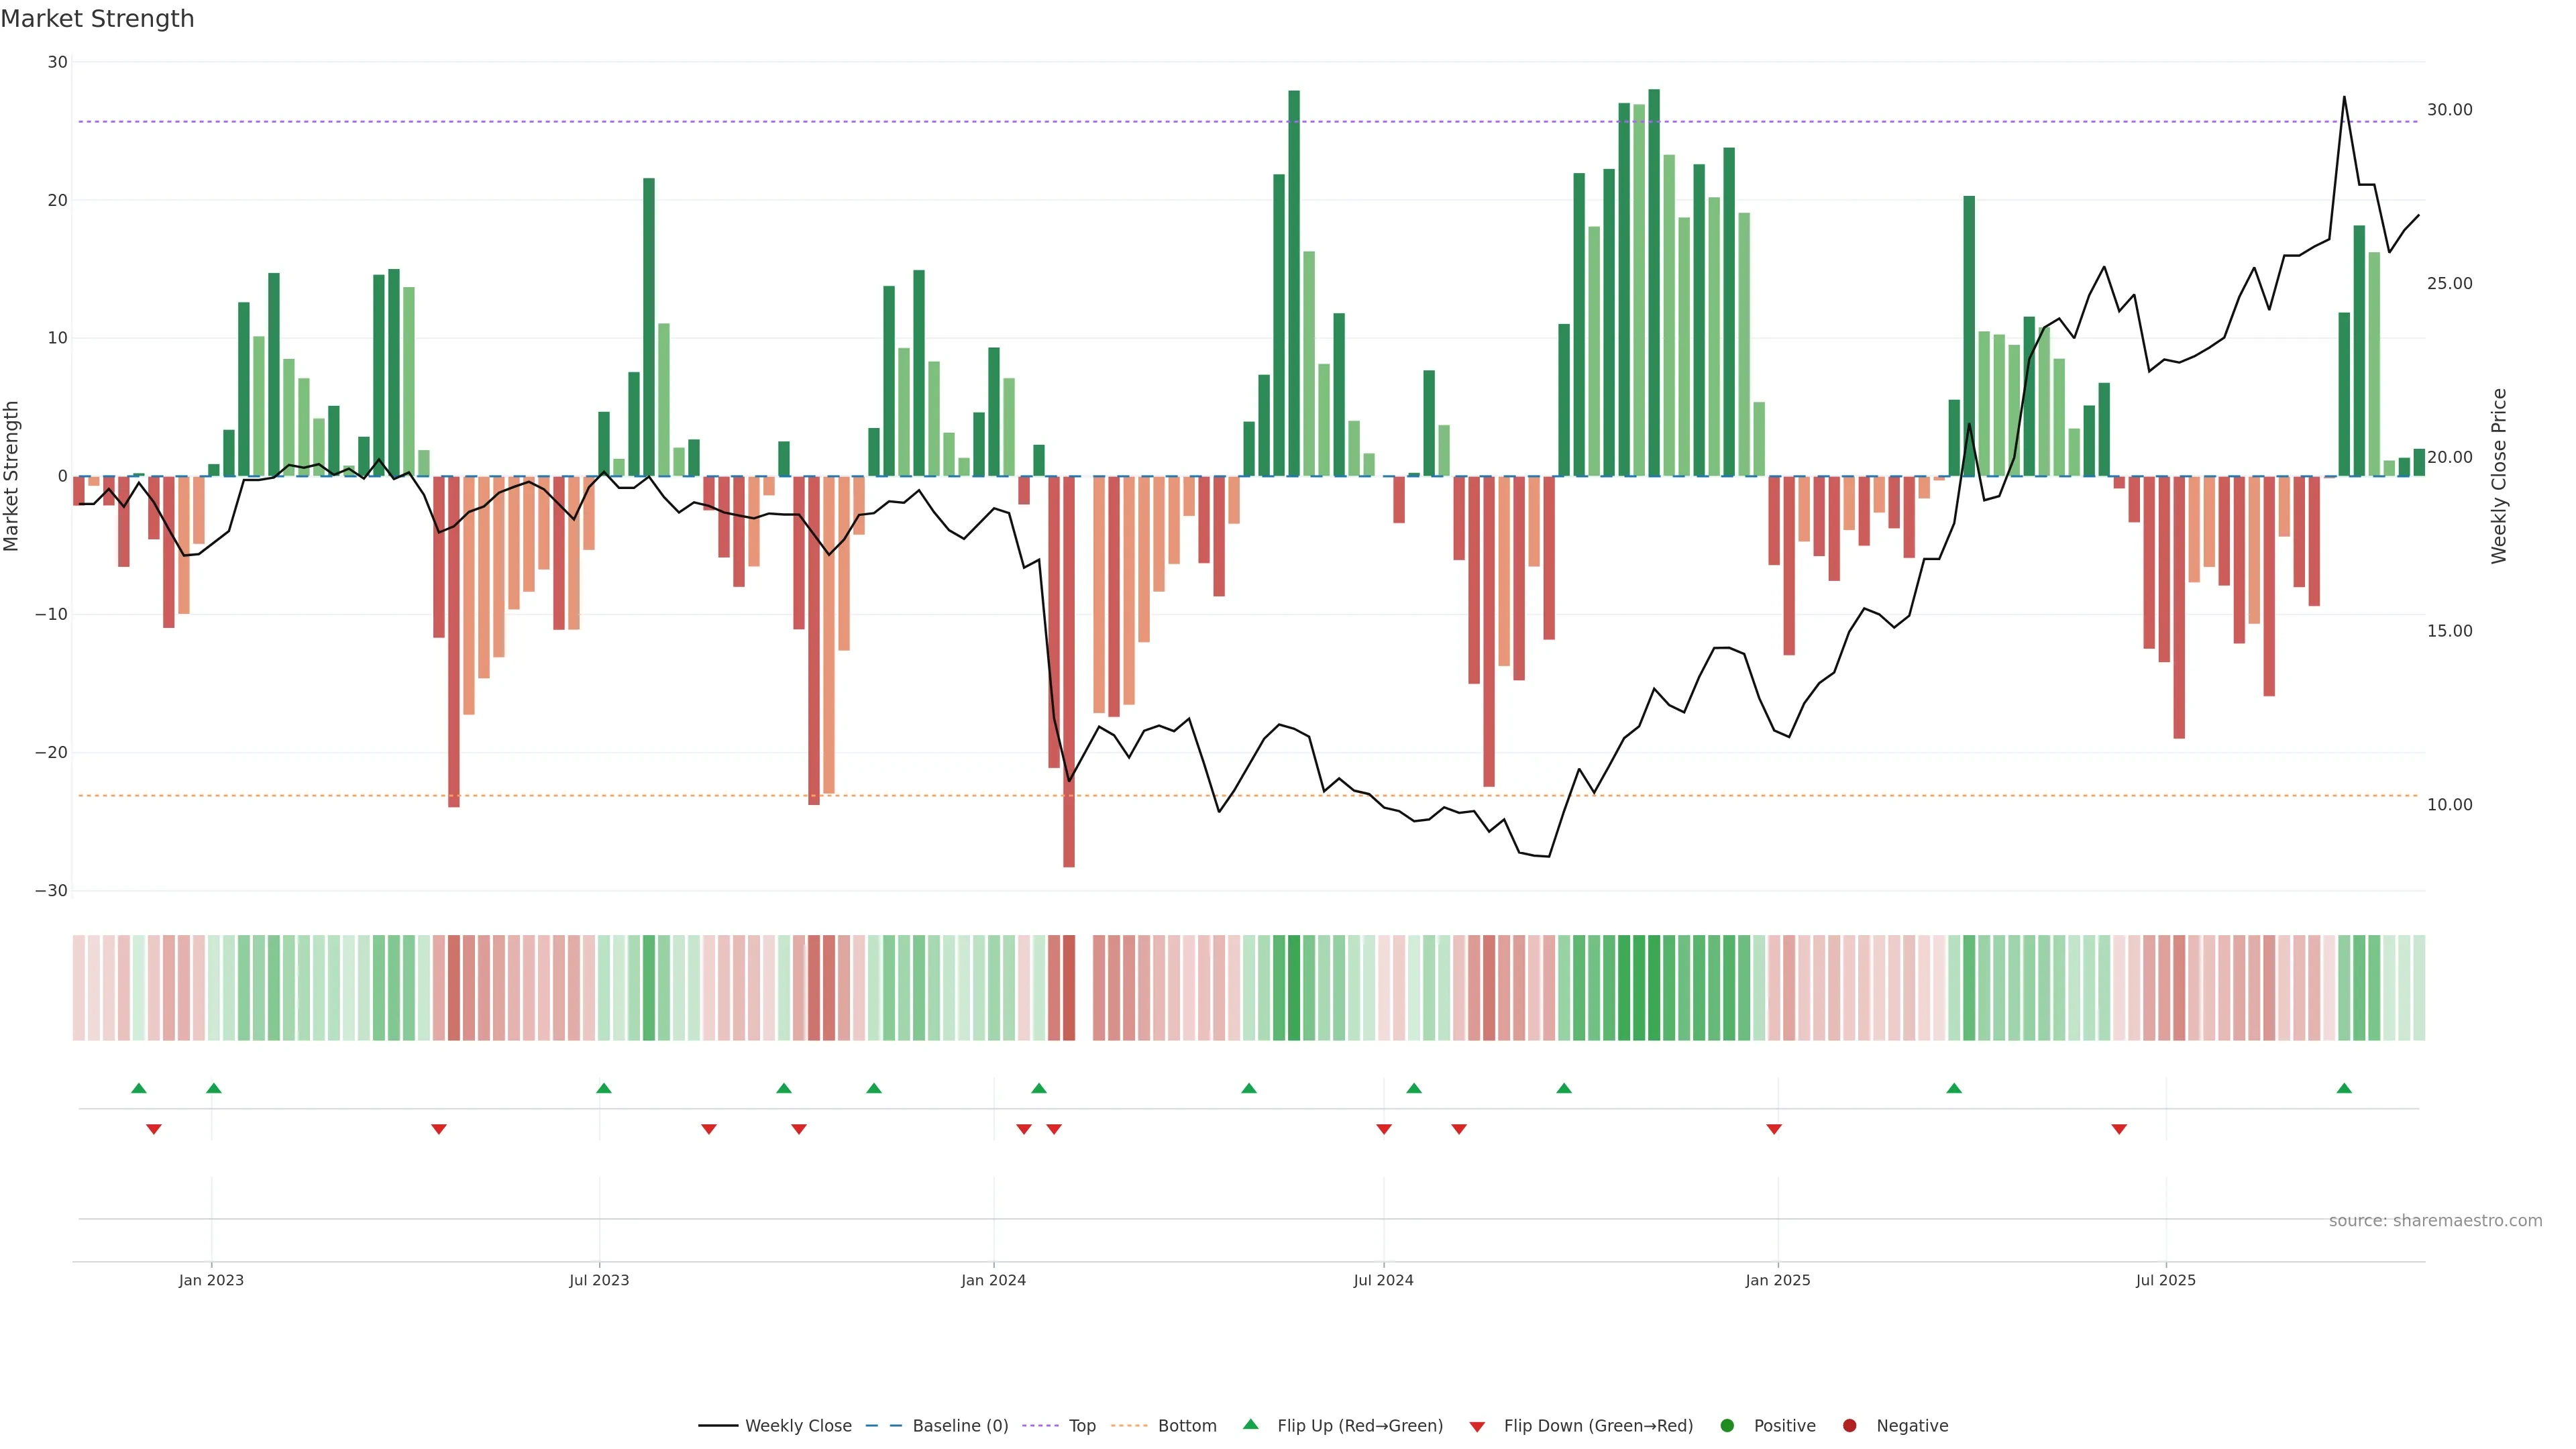Click the green Positive legend circle
2576x1449 pixels.
[1727, 1425]
